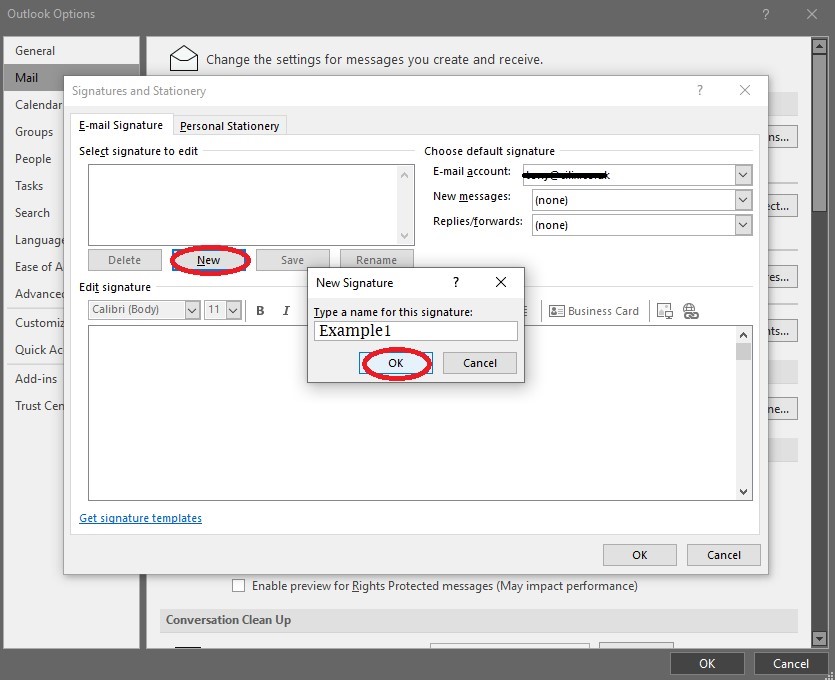This screenshot has height=680, width=835.
Task: Click the help icon in New Signature dialog
Action: click(x=456, y=282)
